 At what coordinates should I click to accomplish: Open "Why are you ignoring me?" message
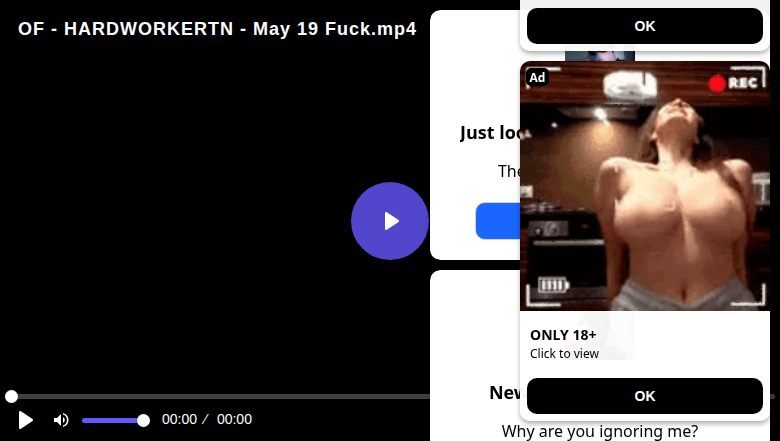(x=599, y=431)
